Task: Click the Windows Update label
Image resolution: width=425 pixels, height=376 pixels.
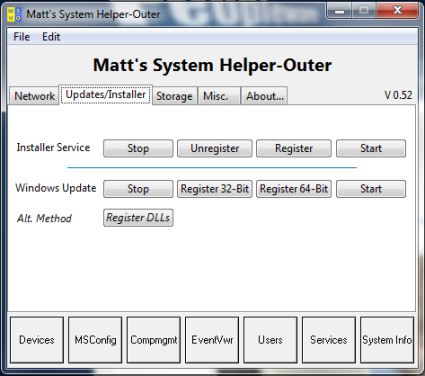Action: point(56,188)
